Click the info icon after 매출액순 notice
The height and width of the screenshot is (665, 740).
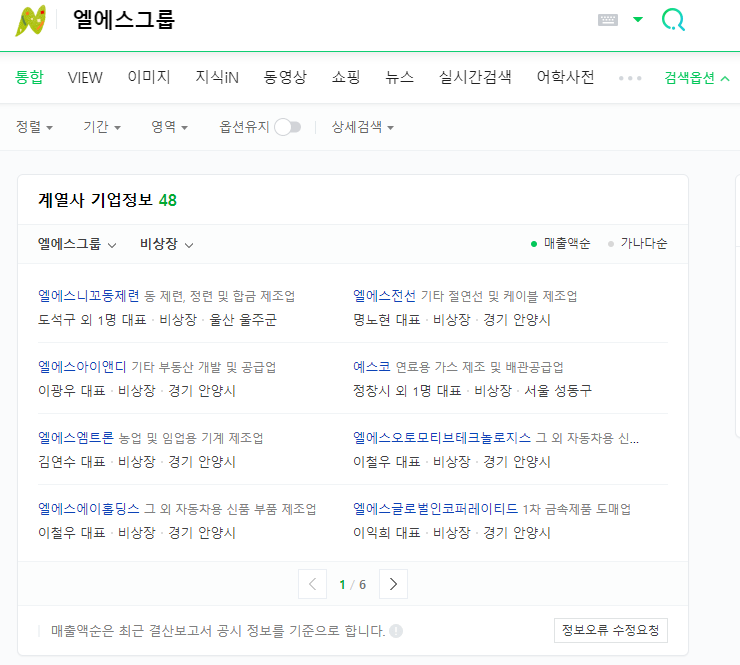[396, 631]
